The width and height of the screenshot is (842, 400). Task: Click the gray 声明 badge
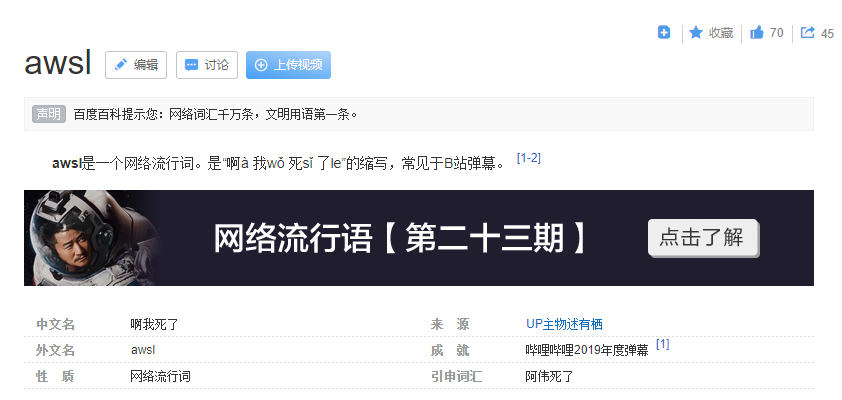[x=48, y=114]
